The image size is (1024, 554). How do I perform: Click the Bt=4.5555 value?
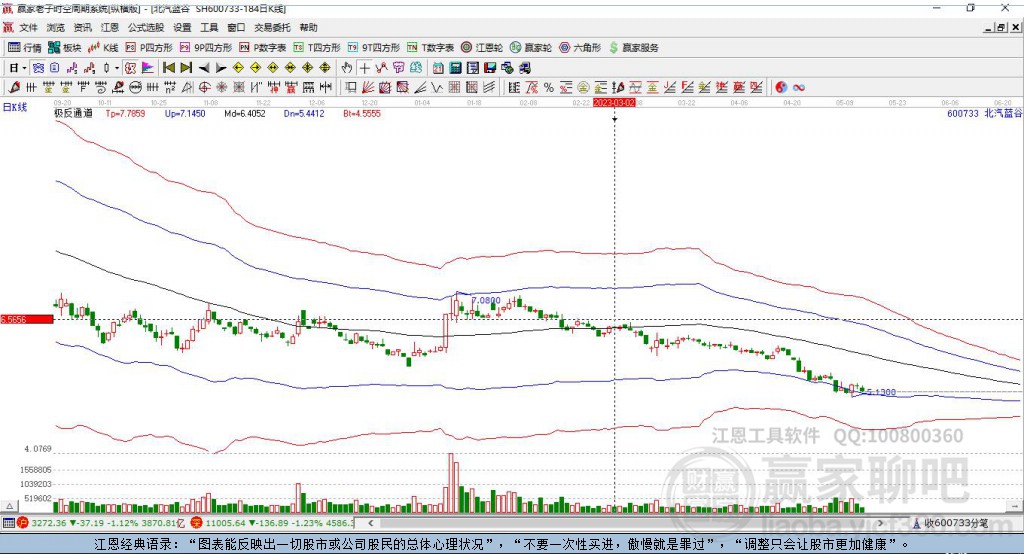[362, 113]
